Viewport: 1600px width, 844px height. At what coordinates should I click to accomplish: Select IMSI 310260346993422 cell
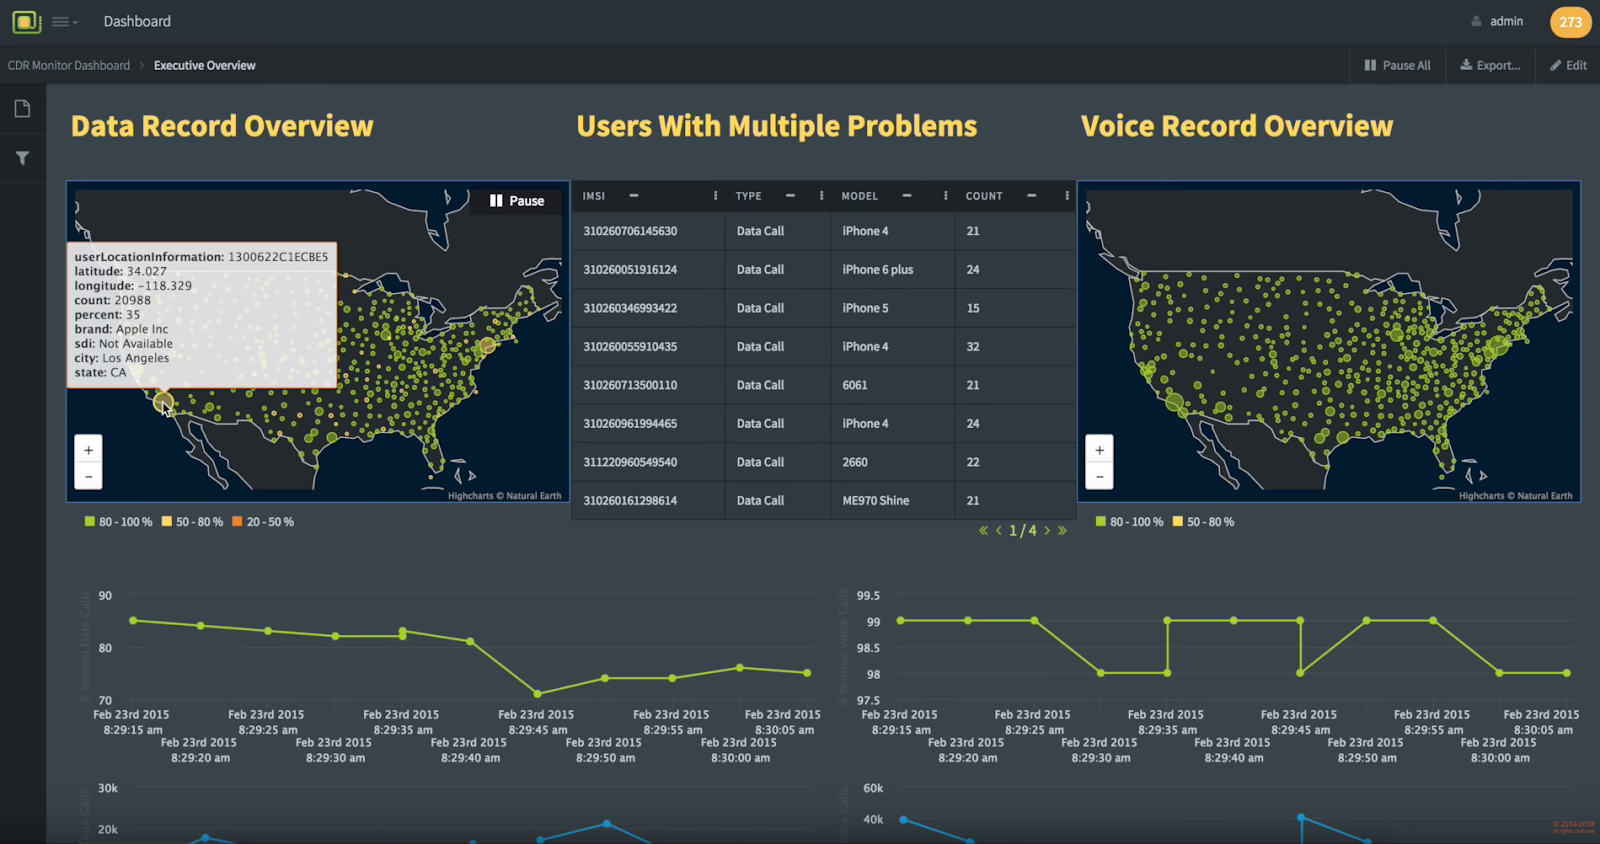coord(648,308)
